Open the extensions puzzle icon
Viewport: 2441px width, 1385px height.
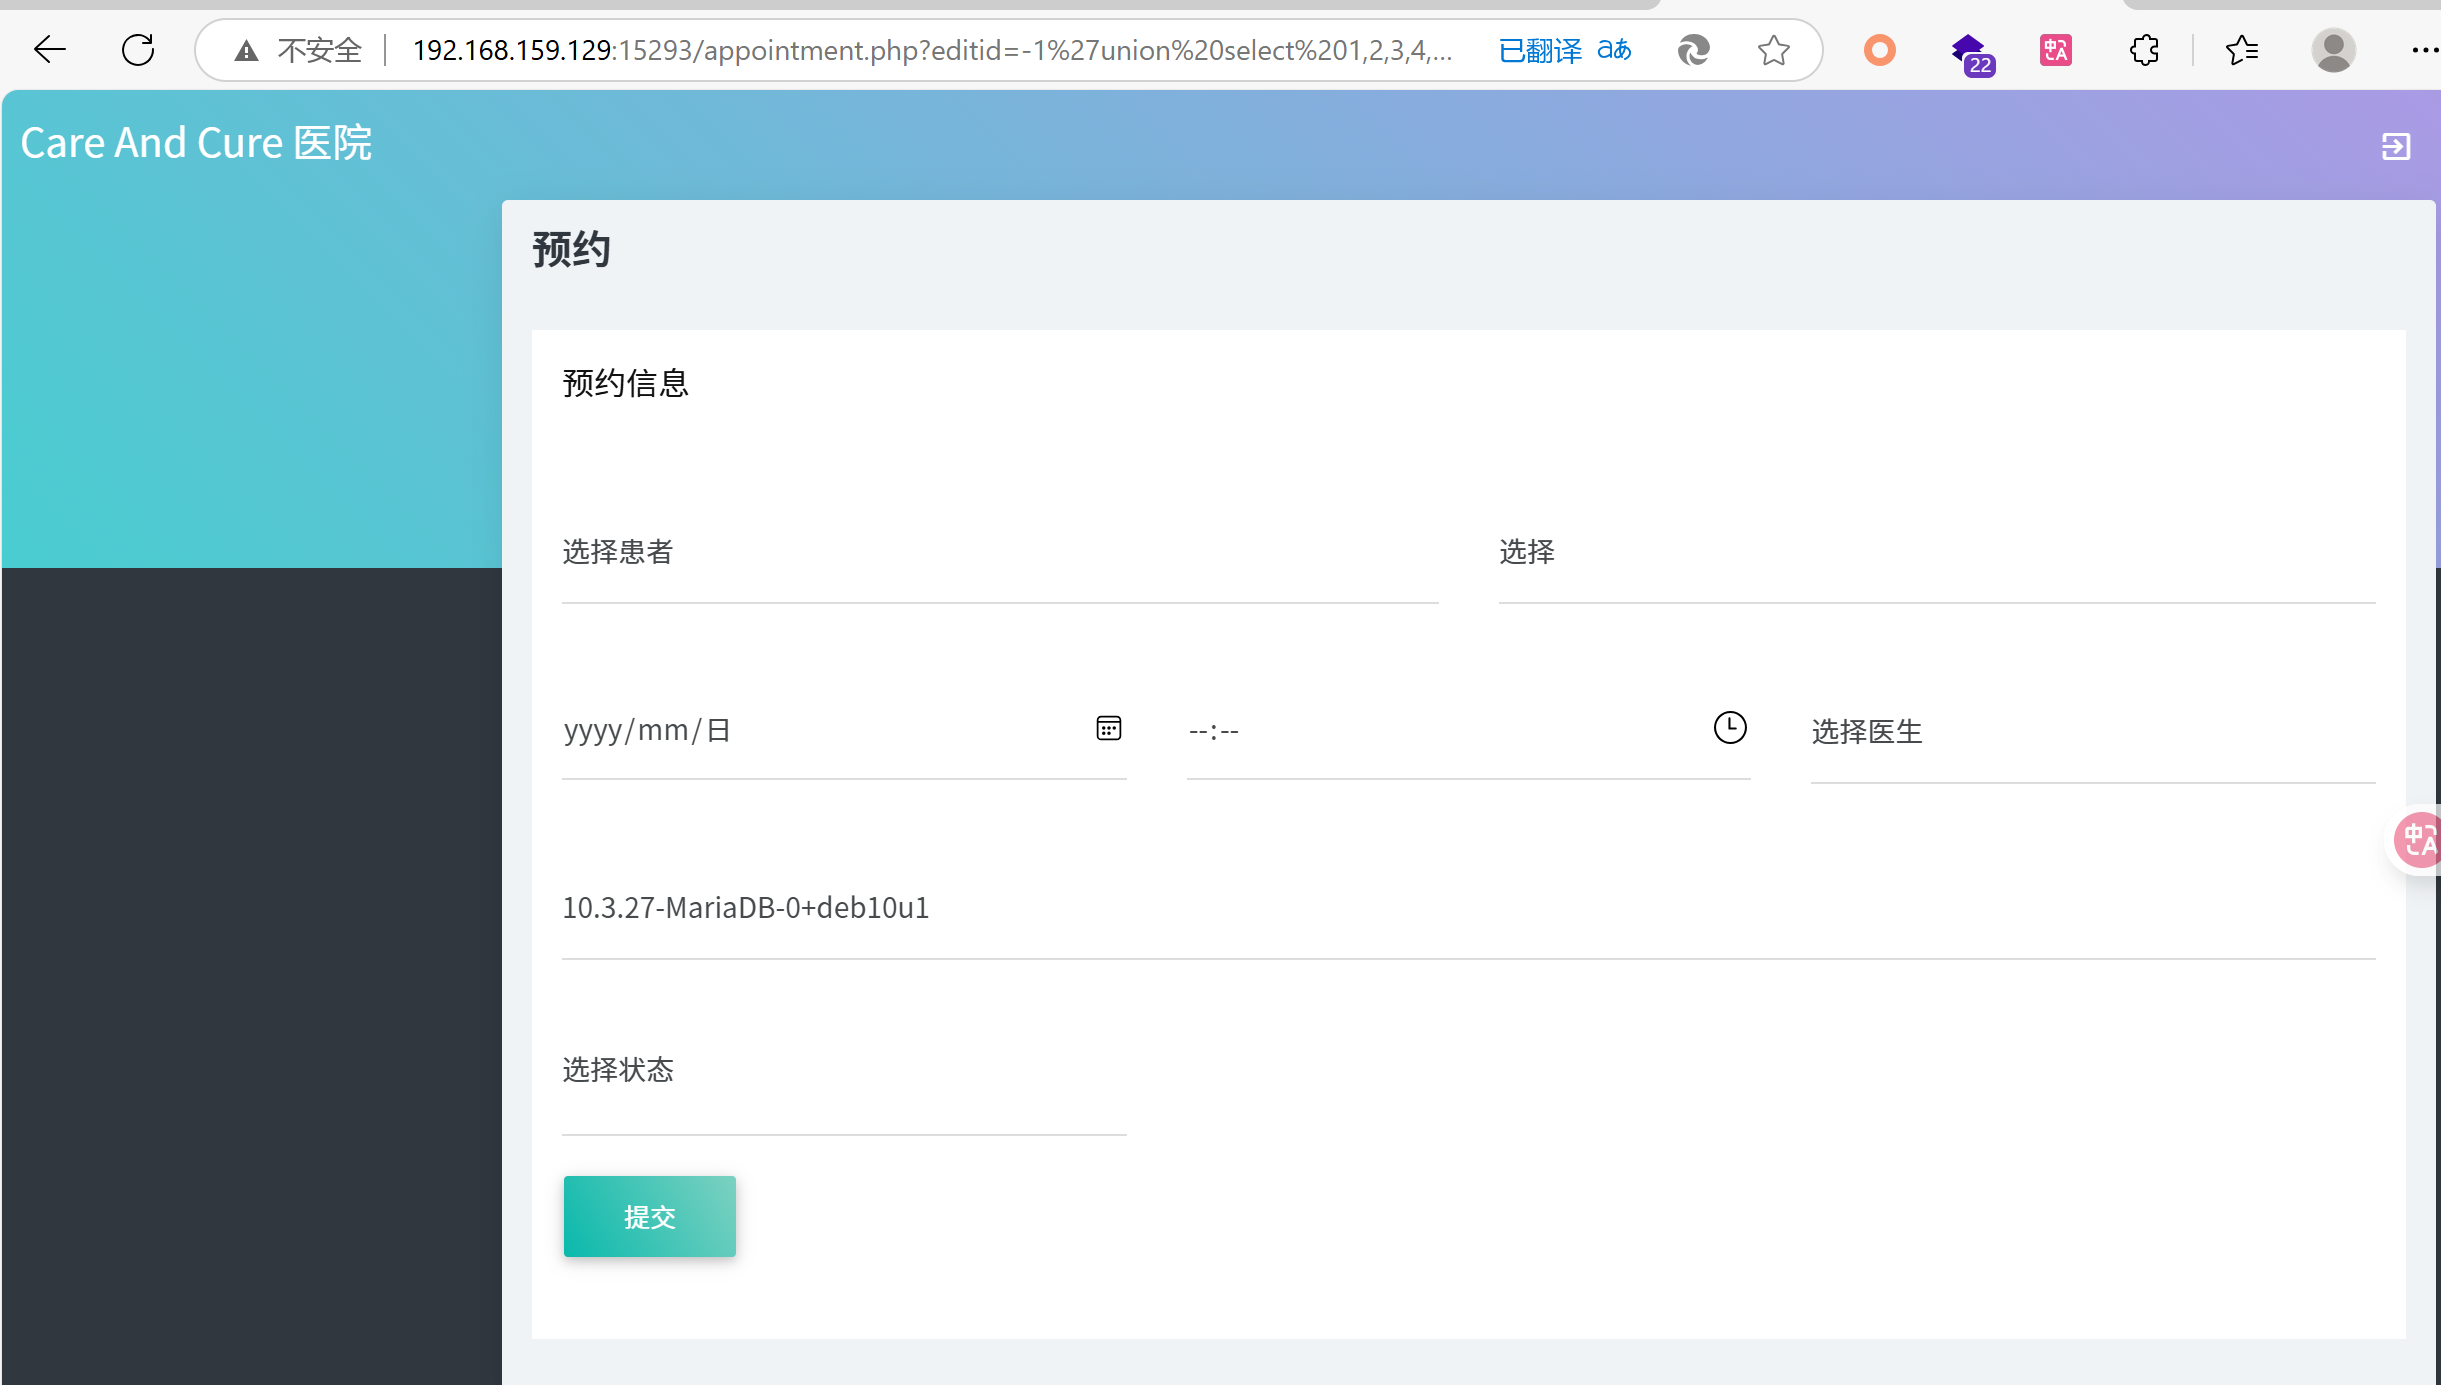tap(2144, 50)
